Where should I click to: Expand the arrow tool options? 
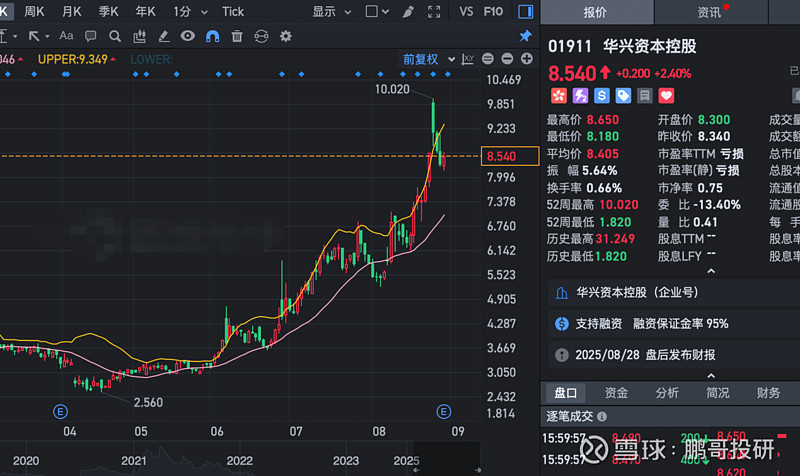[47, 36]
